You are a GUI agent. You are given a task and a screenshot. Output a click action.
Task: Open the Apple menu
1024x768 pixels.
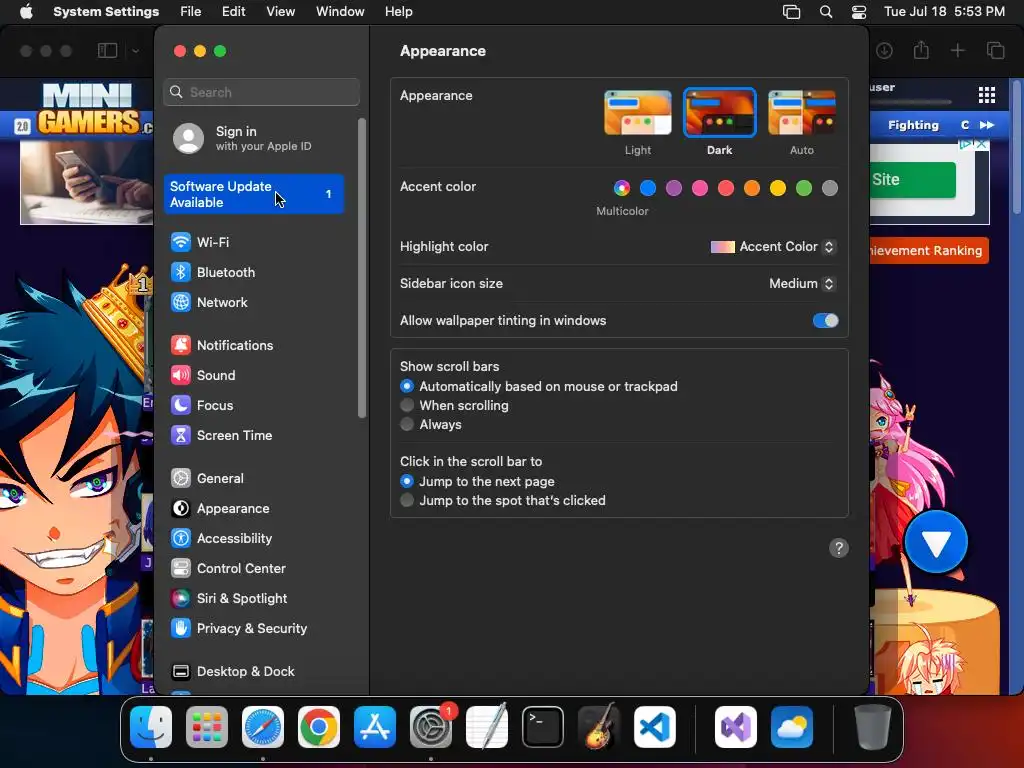[26, 12]
